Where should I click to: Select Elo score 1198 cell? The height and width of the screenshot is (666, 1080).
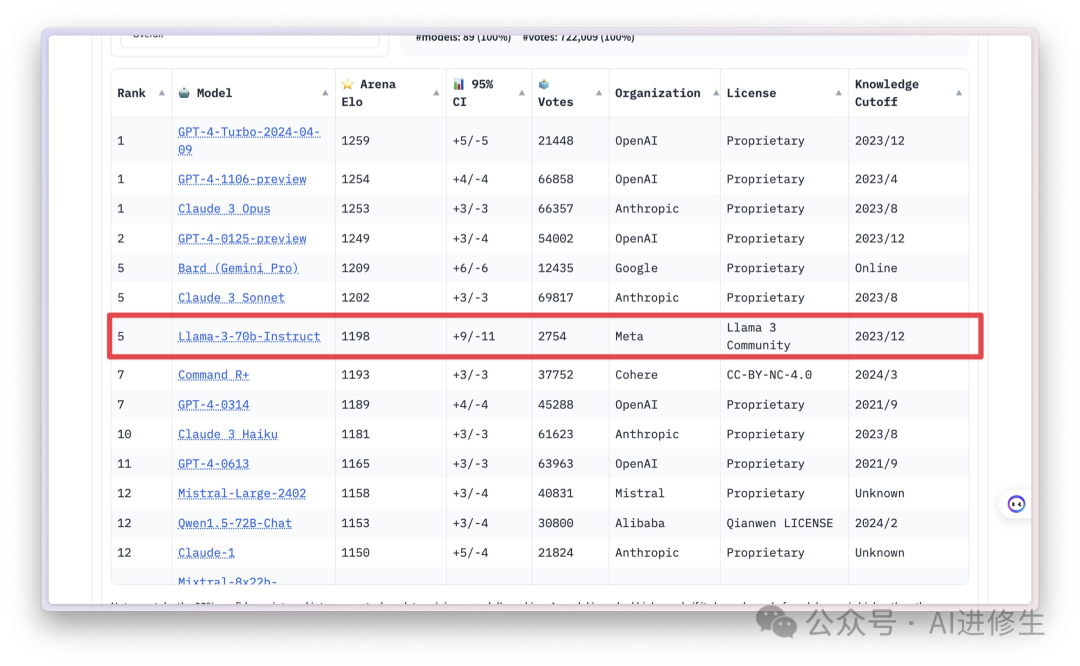tap(355, 336)
